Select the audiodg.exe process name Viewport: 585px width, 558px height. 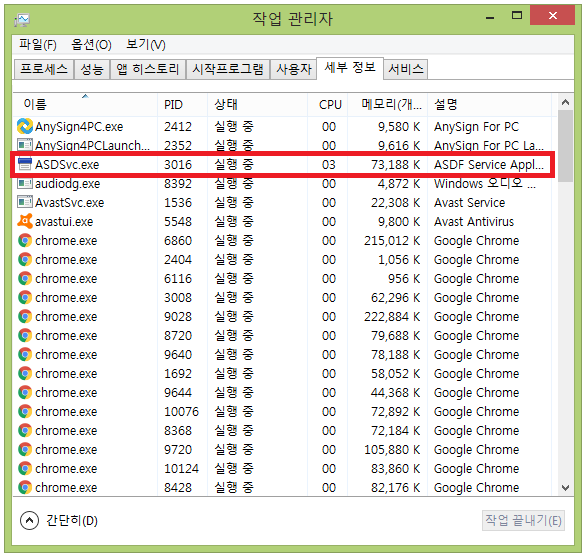tap(68, 184)
